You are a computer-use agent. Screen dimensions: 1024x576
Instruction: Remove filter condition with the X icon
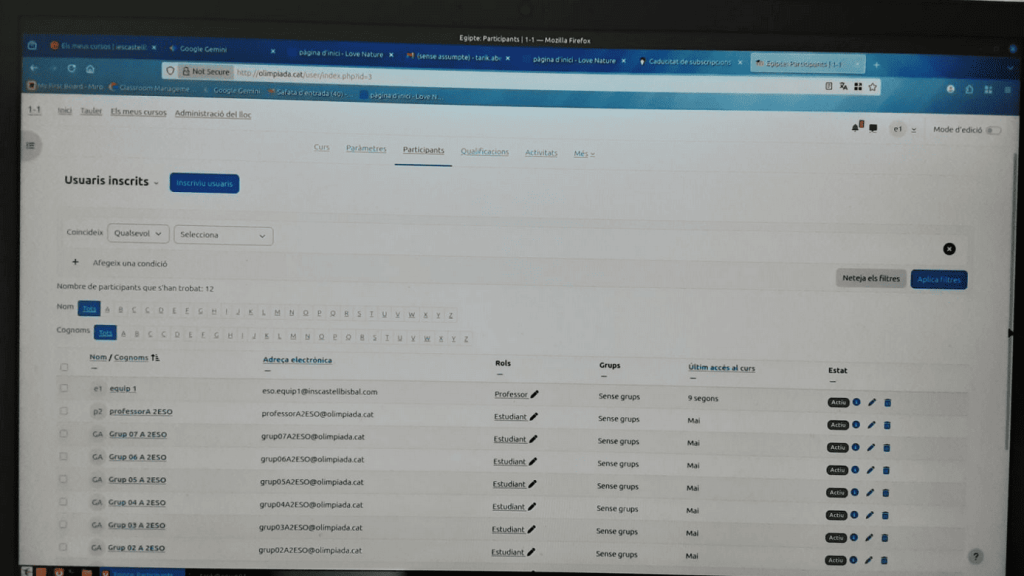949,249
